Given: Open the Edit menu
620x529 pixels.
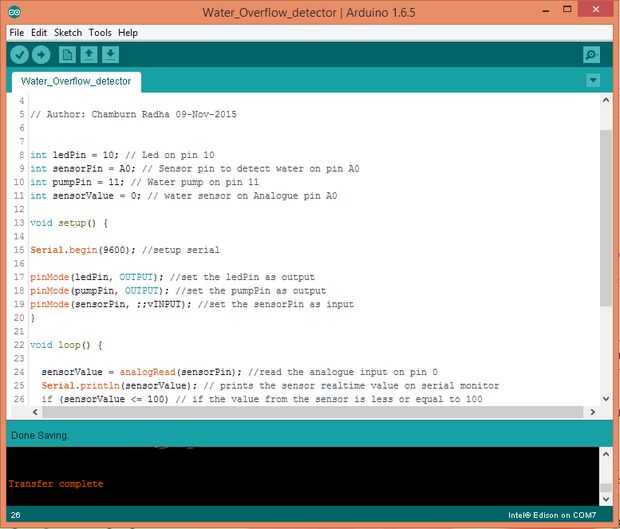Looking at the screenshot, I should (x=39, y=33).
